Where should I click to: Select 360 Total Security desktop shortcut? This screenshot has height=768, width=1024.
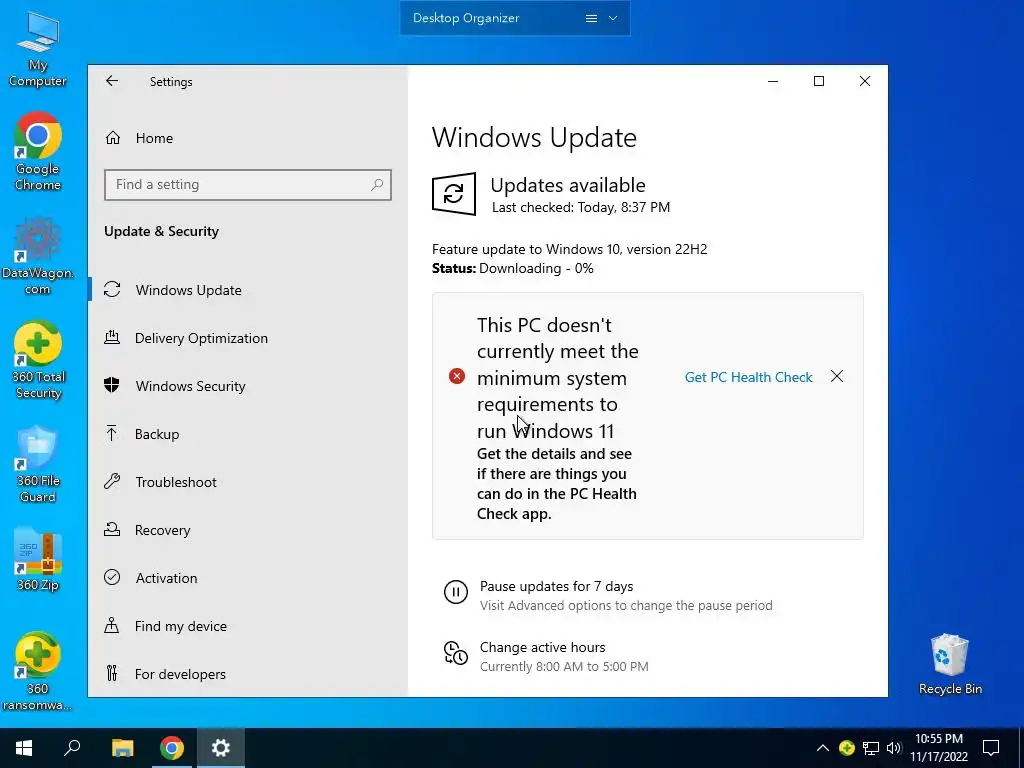[x=38, y=360]
